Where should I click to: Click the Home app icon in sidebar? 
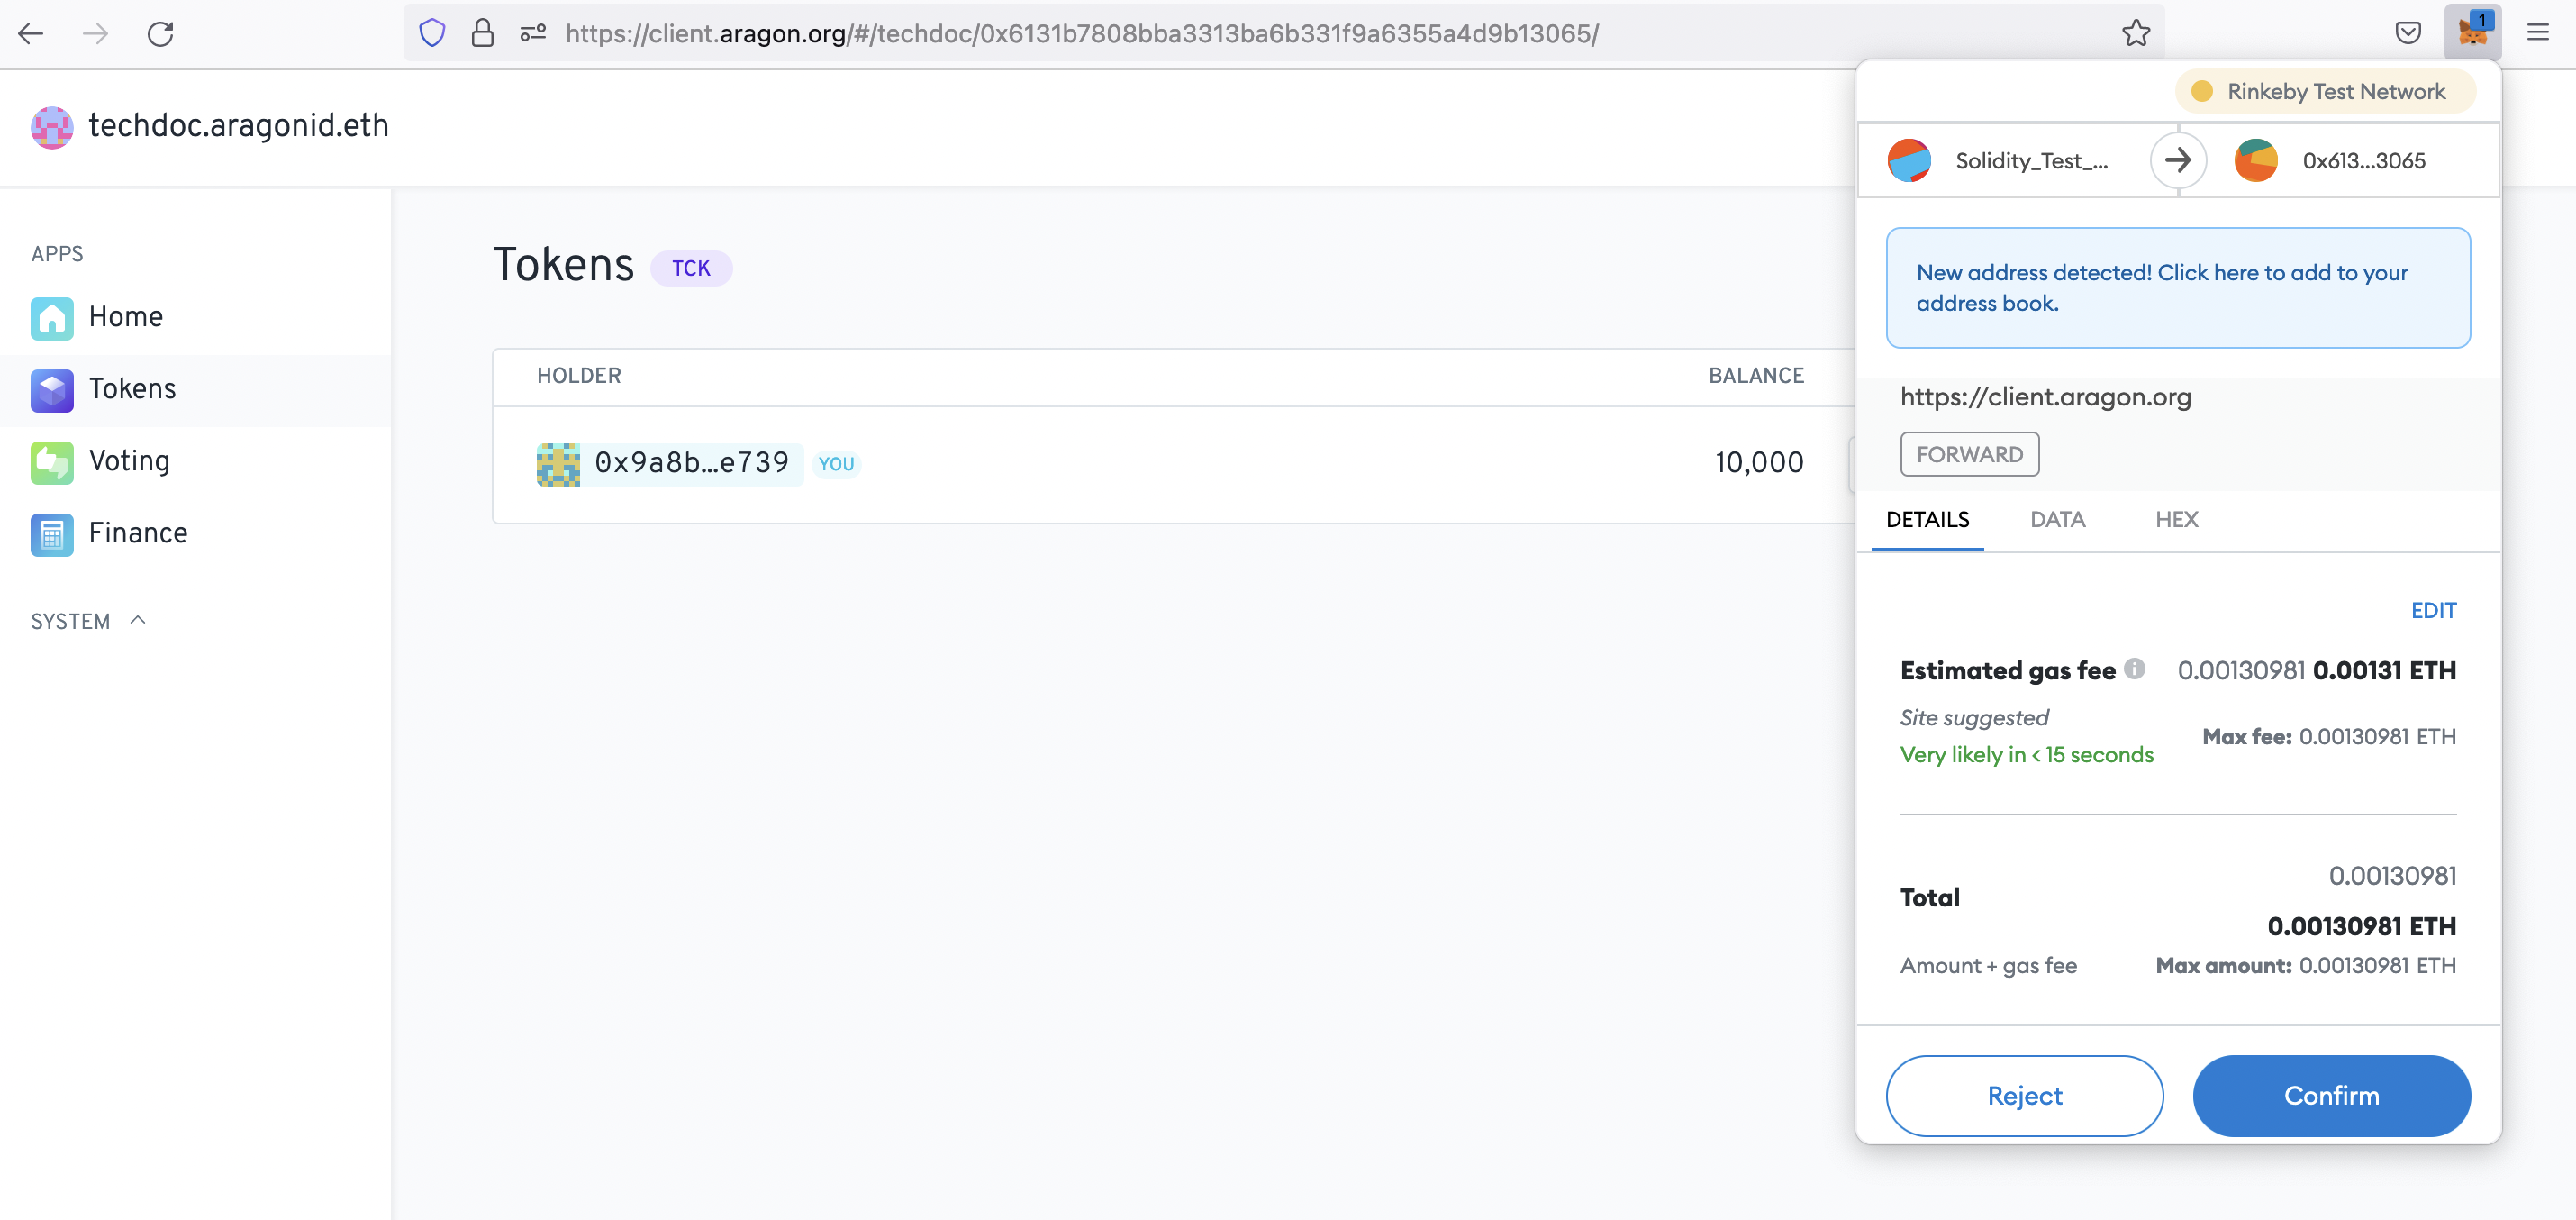tap(52, 318)
